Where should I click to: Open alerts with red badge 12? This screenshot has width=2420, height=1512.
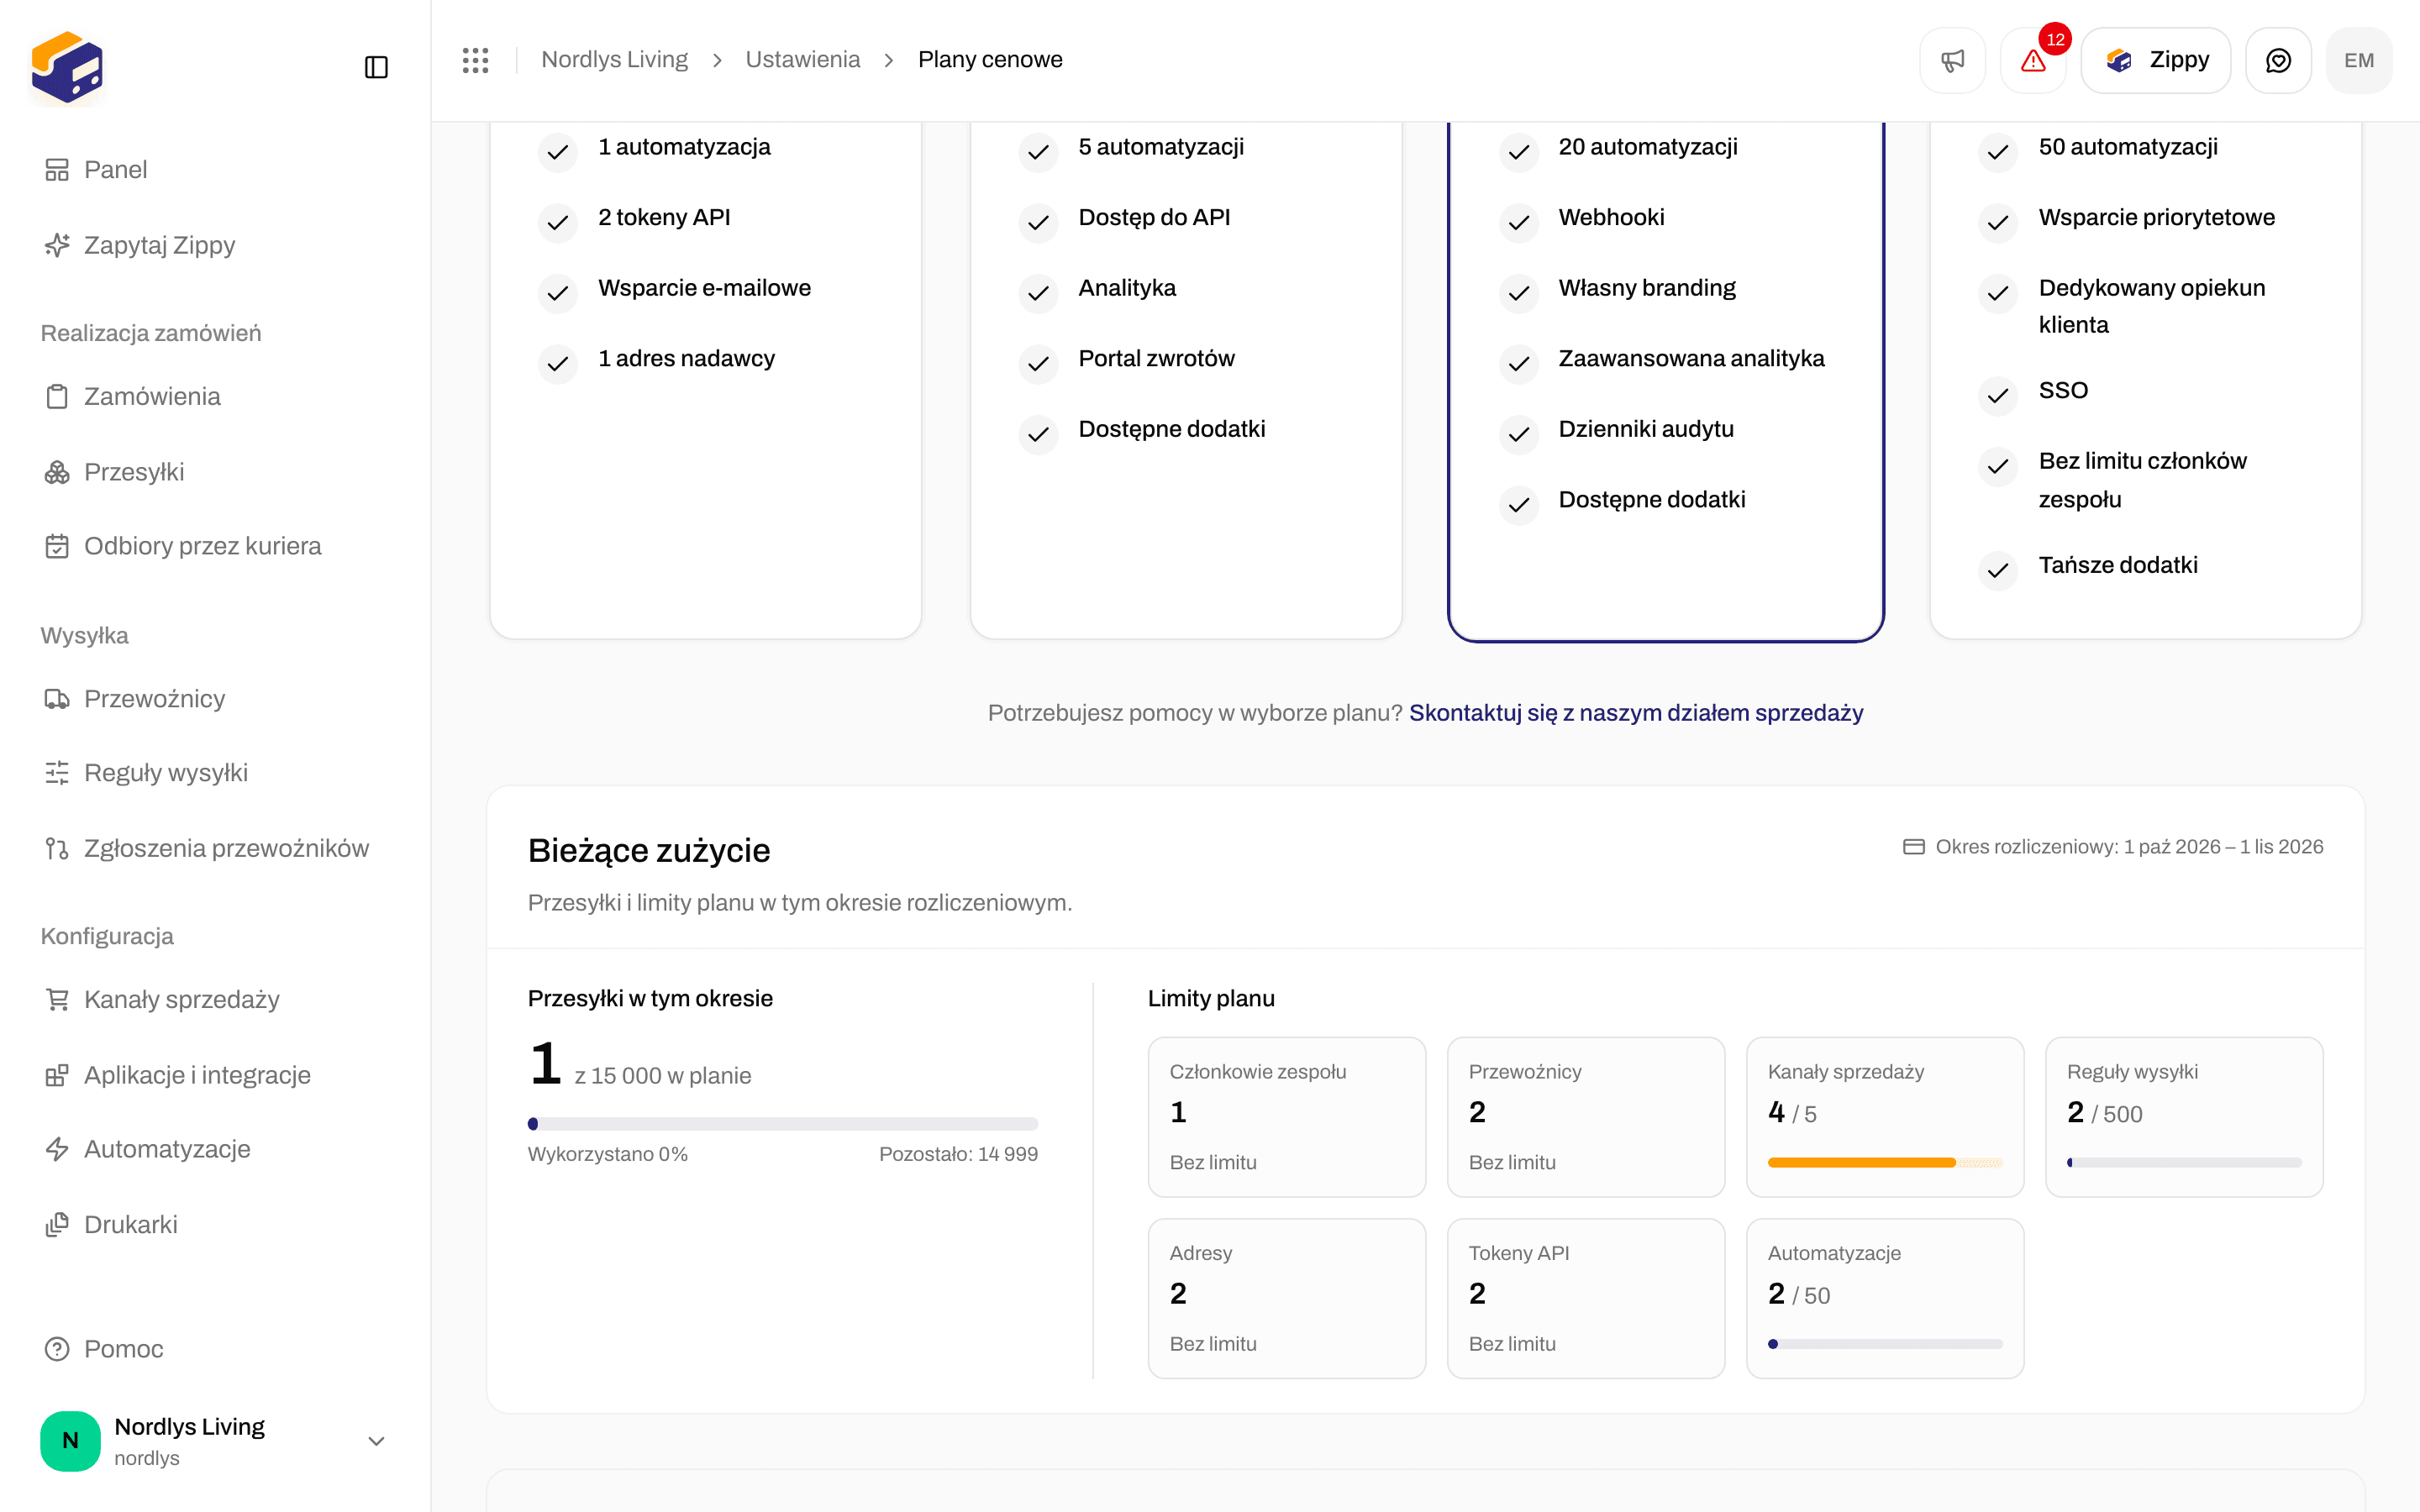click(x=2033, y=60)
